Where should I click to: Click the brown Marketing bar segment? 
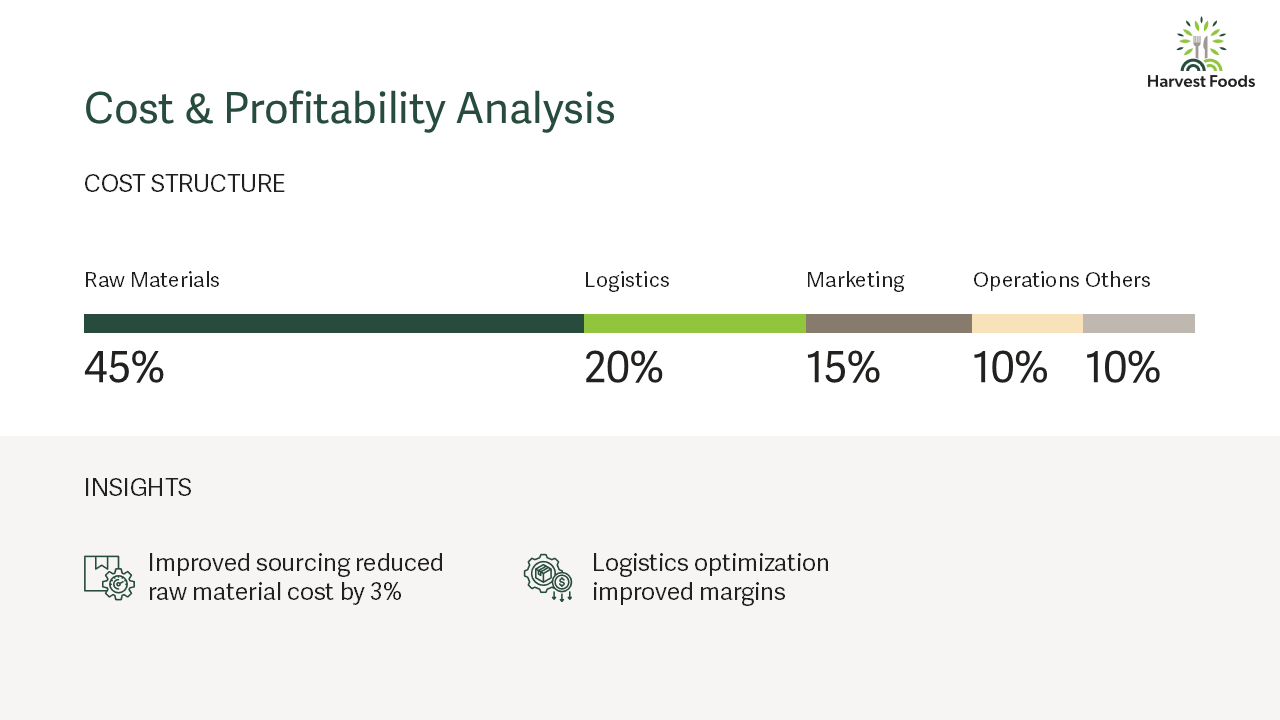coord(889,323)
